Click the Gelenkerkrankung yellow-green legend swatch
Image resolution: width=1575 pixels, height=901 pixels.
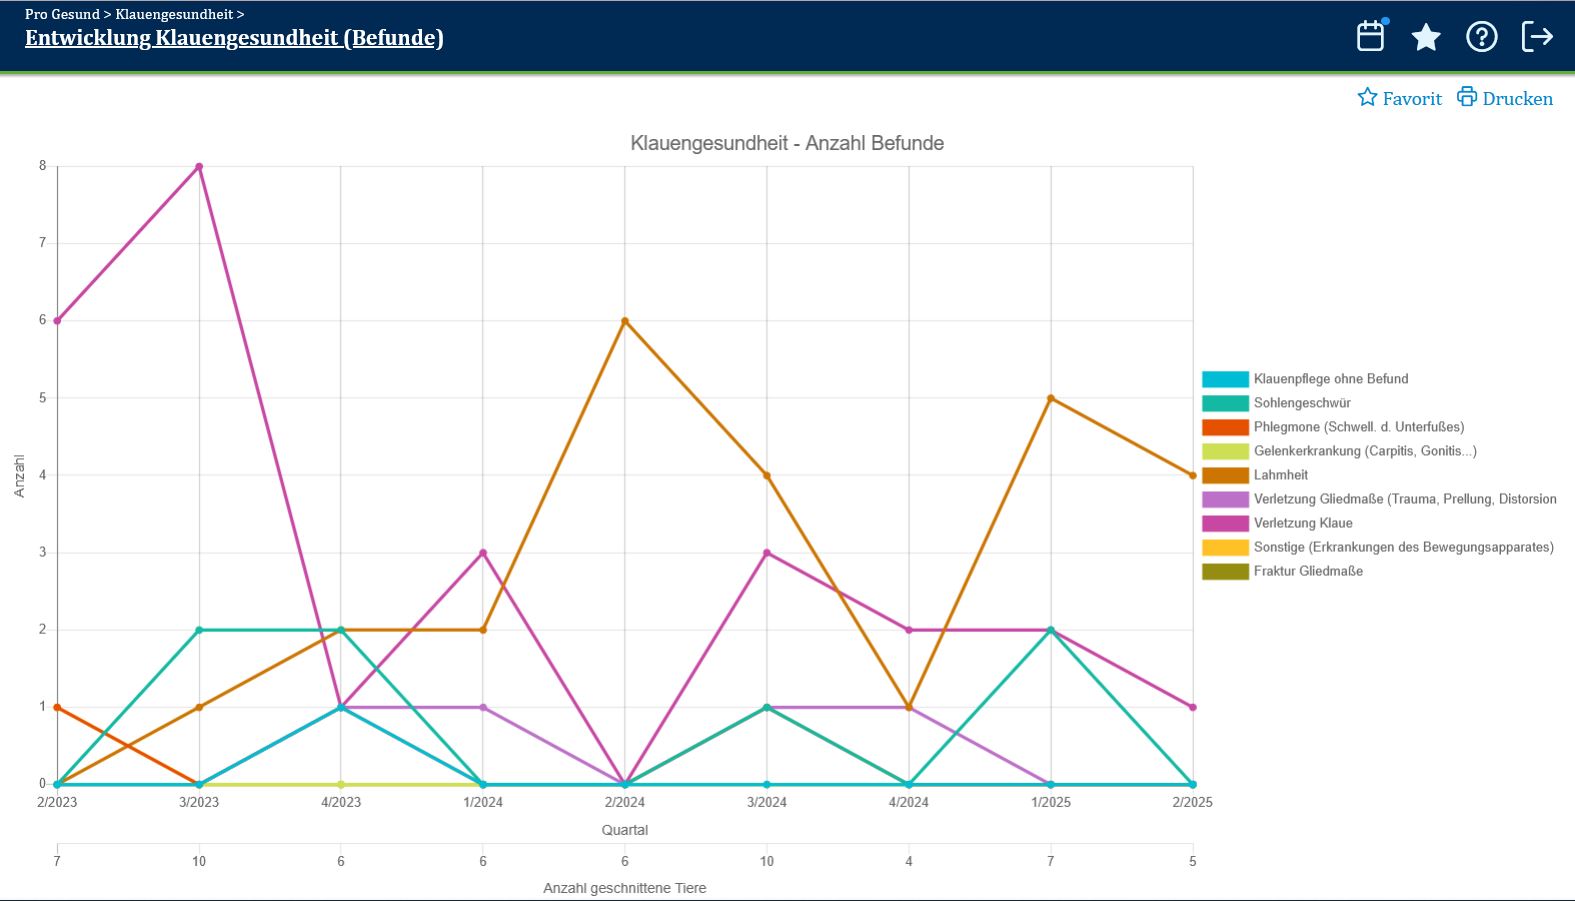tap(1225, 451)
